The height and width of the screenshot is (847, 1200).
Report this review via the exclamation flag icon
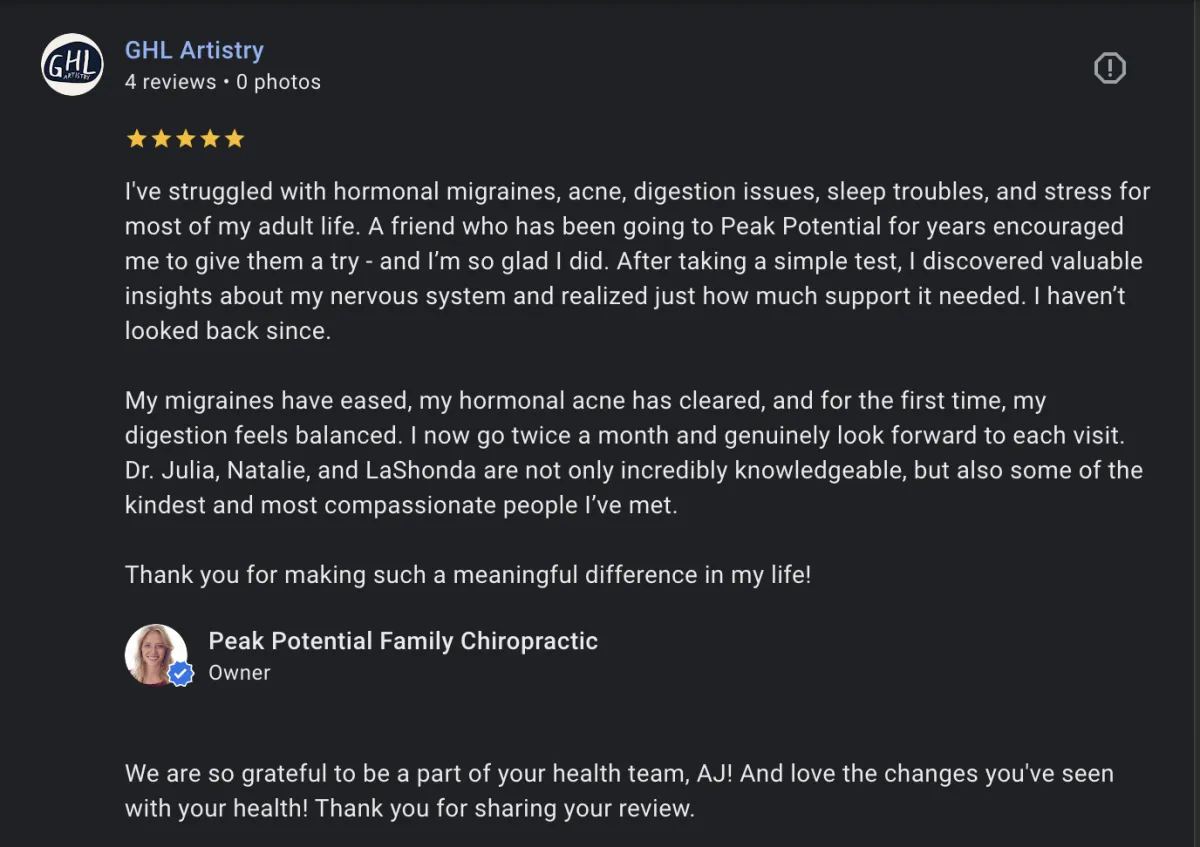click(x=1110, y=68)
